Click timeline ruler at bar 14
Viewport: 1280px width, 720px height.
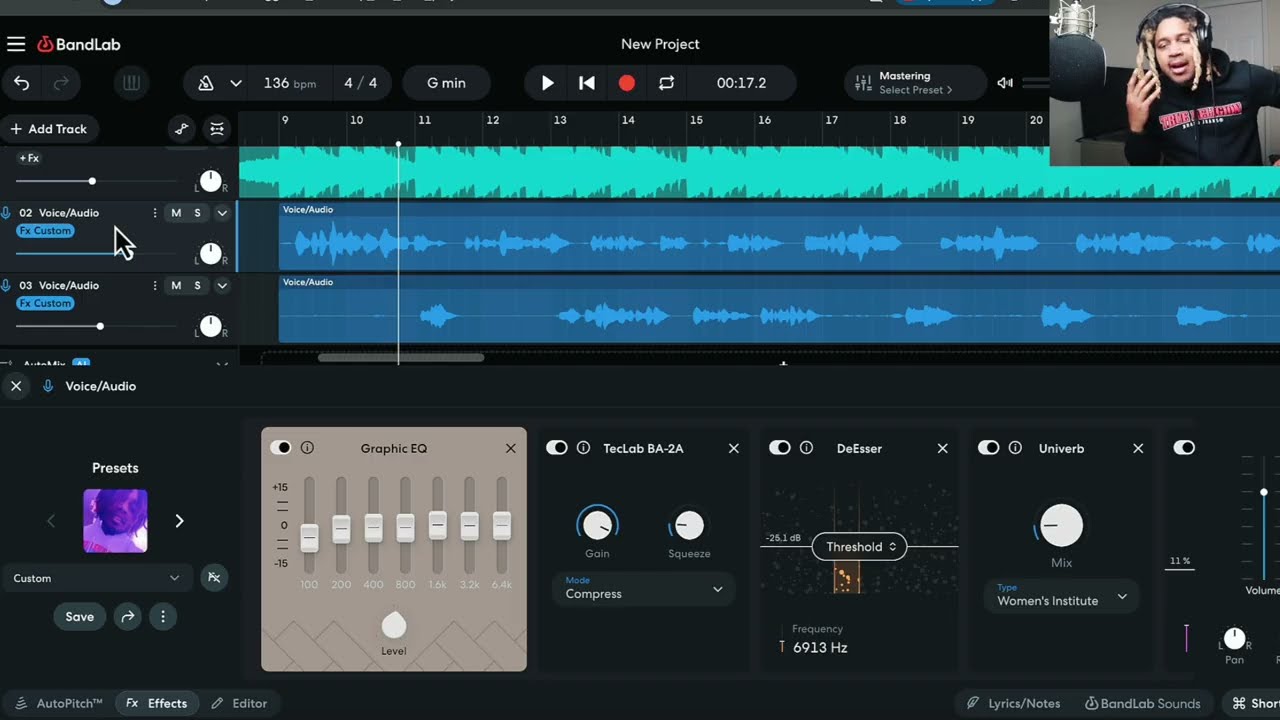pos(628,120)
